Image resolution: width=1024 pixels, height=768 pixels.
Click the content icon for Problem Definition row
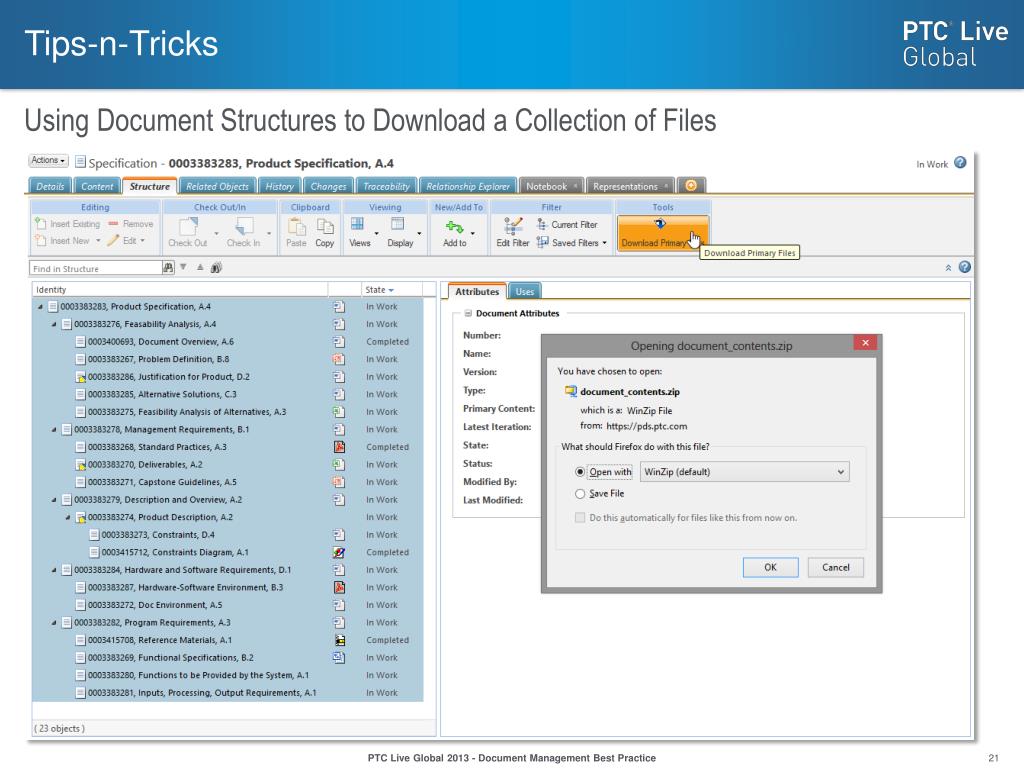tap(338, 359)
